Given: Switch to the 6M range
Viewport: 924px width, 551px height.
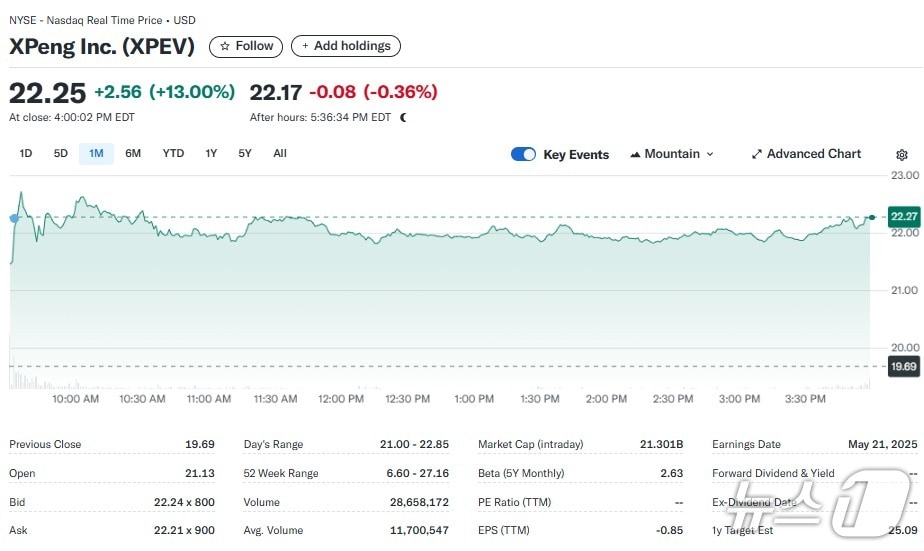Looking at the screenshot, I should 133,153.
